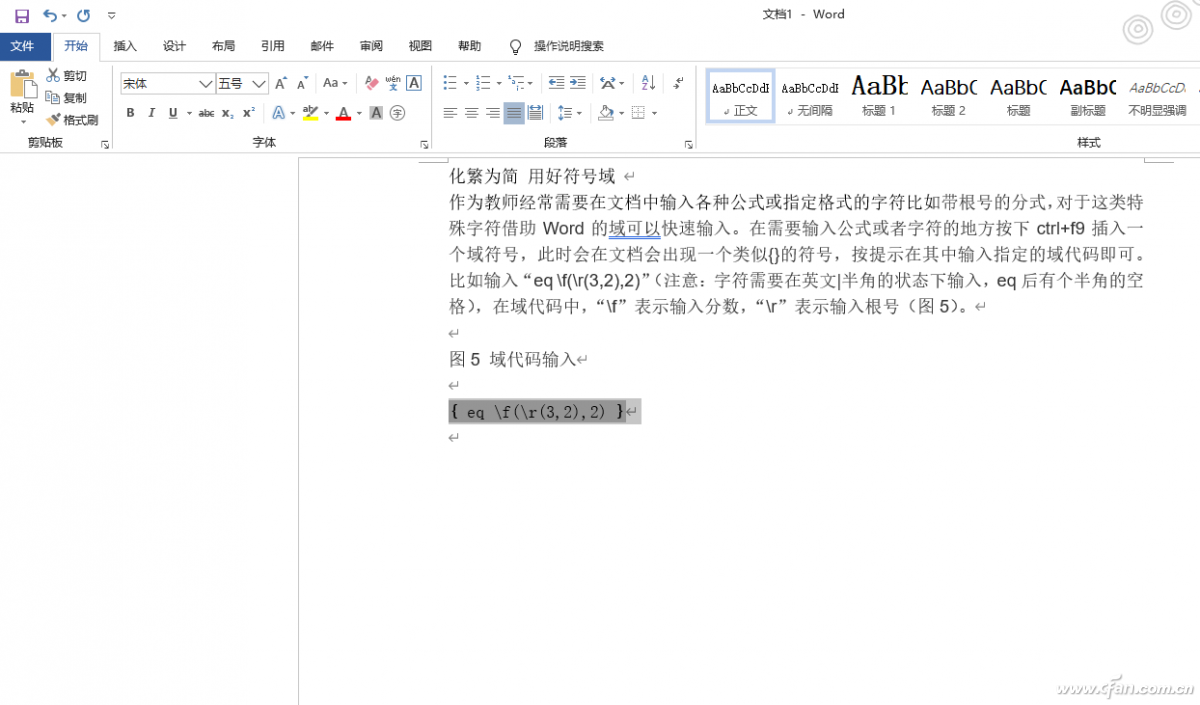Apply the 正文 (Normal) style

tap(740, 96)
